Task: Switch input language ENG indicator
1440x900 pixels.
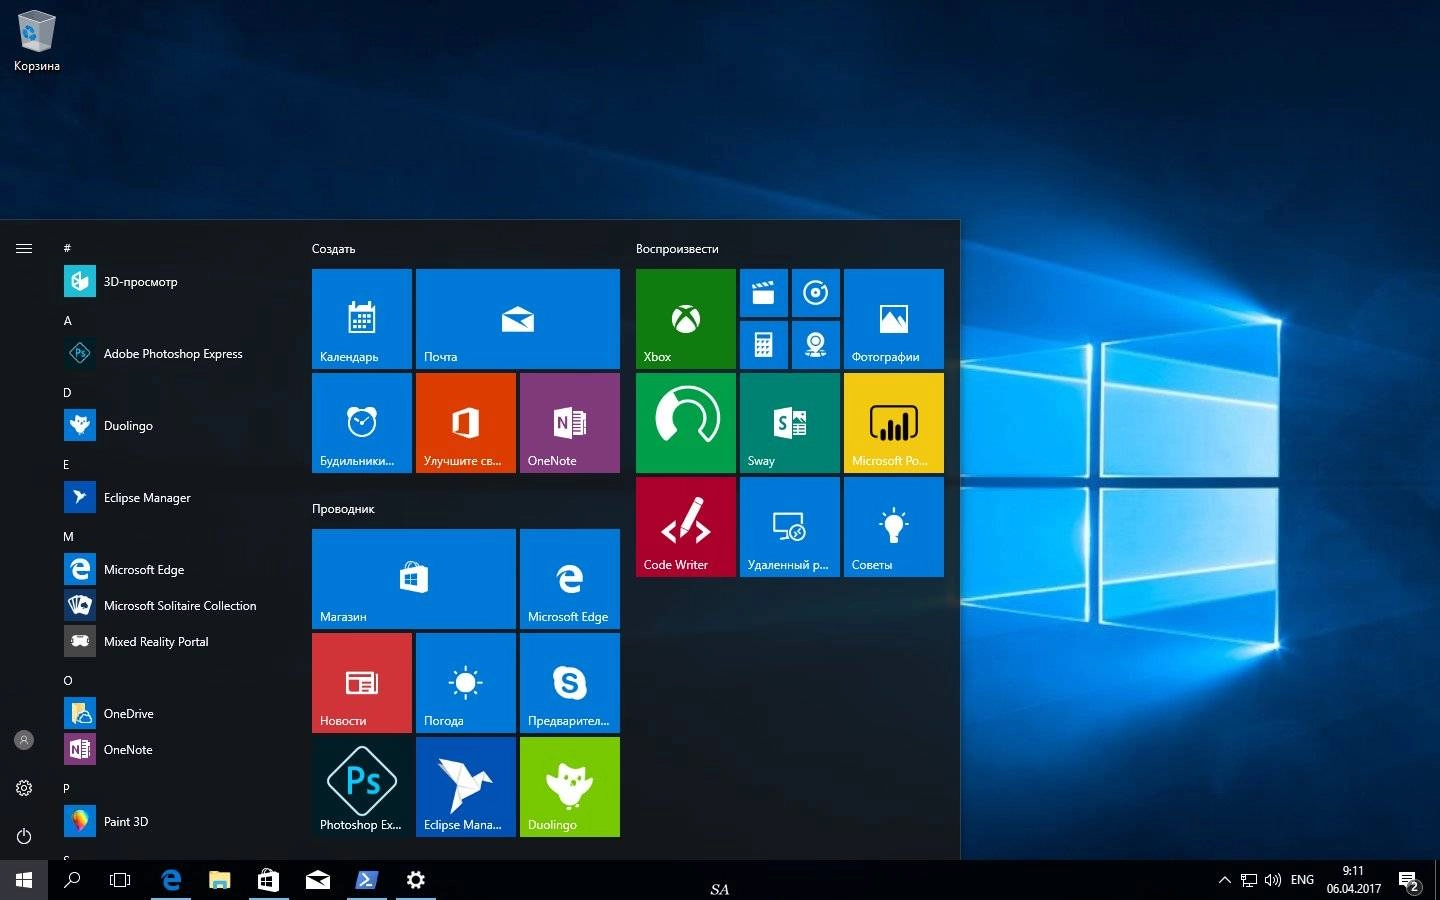Action: [1302, 880]
